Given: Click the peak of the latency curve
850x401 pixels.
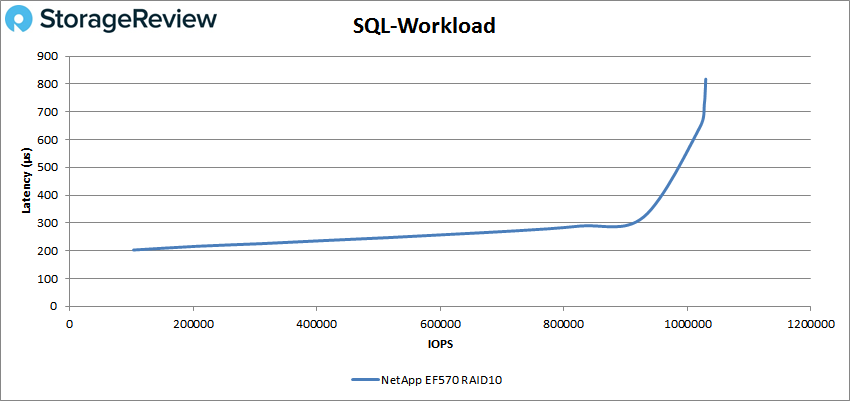Looking at the screenshot, I should (706, 79).
